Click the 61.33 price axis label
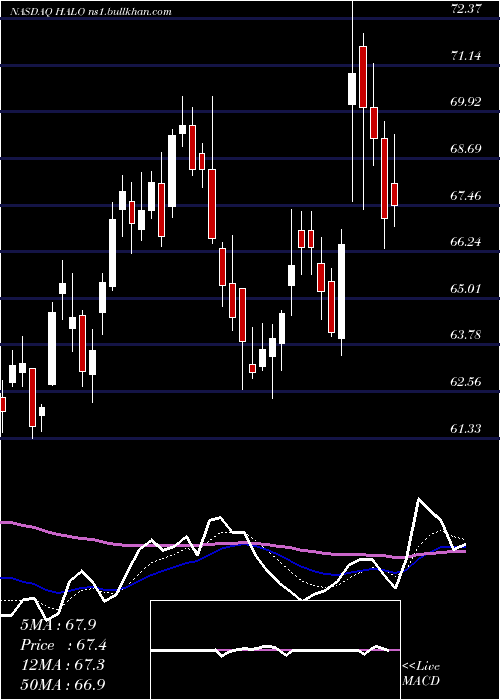This screenshot has height=700, width=500. (466, 429)
